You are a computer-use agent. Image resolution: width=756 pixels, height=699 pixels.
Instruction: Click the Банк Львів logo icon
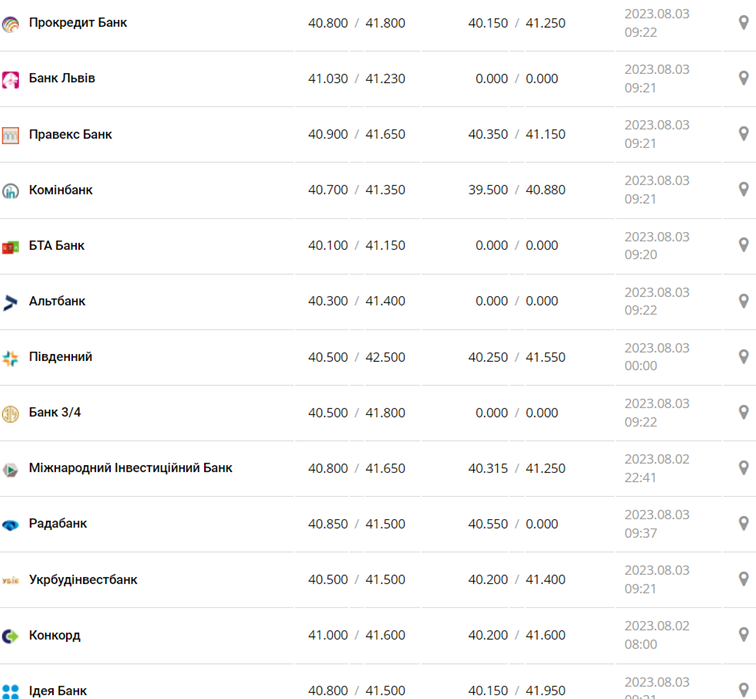(10, 79)
